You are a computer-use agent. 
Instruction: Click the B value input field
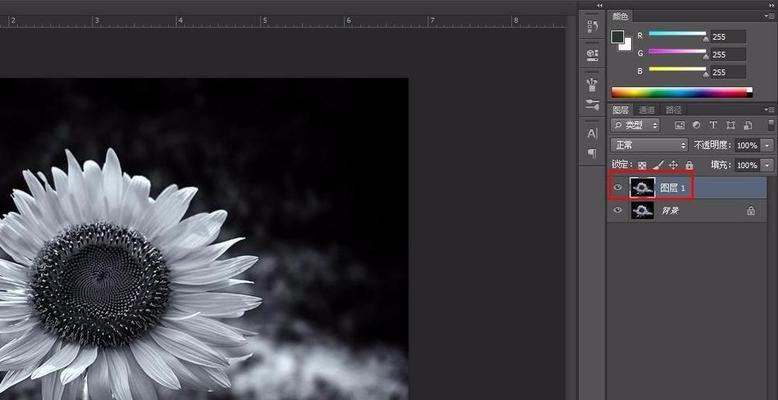tap(728, 72)
